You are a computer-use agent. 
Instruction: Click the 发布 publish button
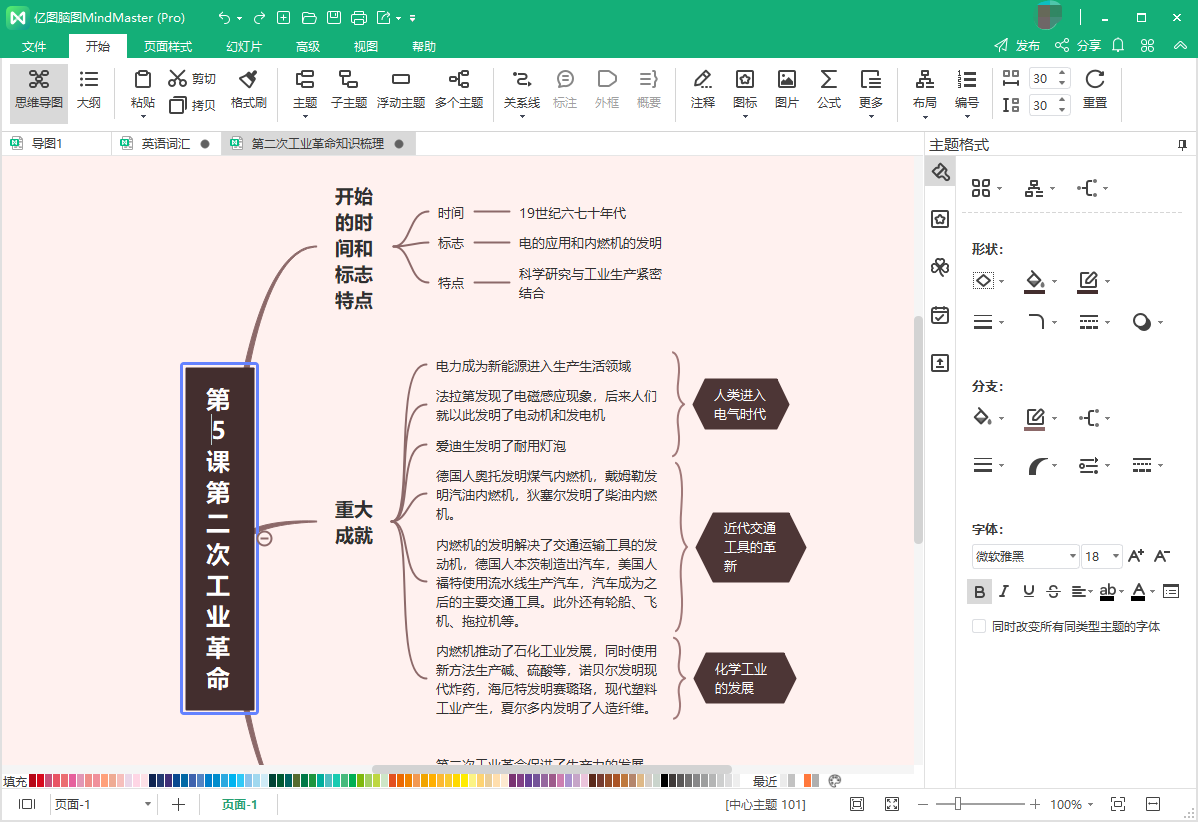tap(1017, 46)
